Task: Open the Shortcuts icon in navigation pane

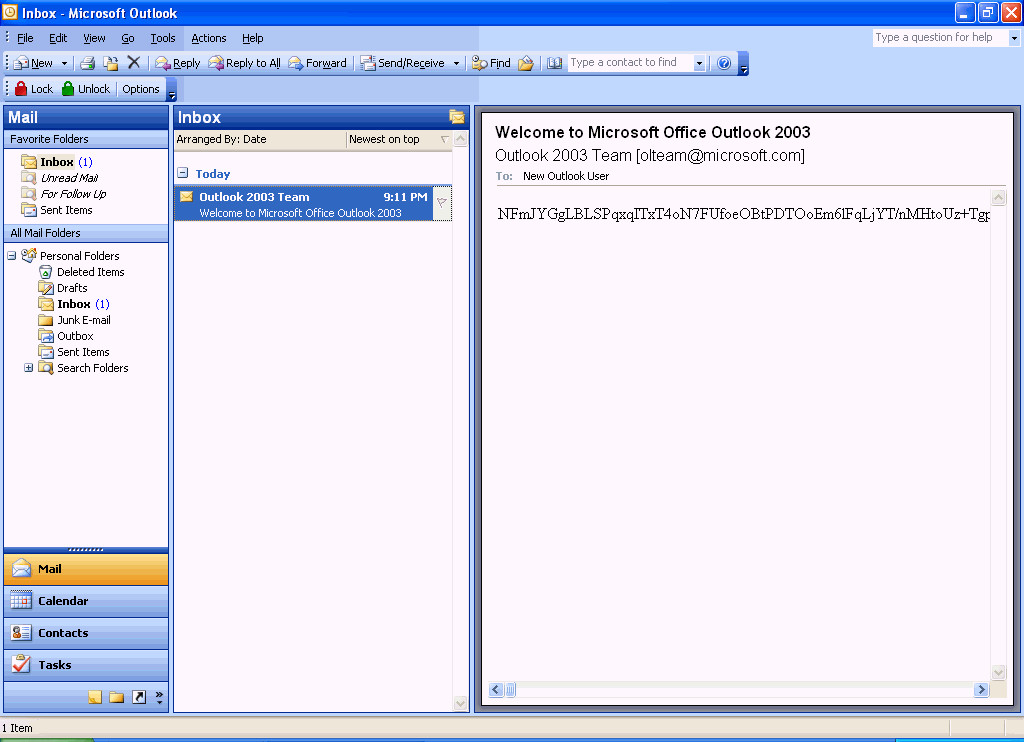Action: point(138,697)
